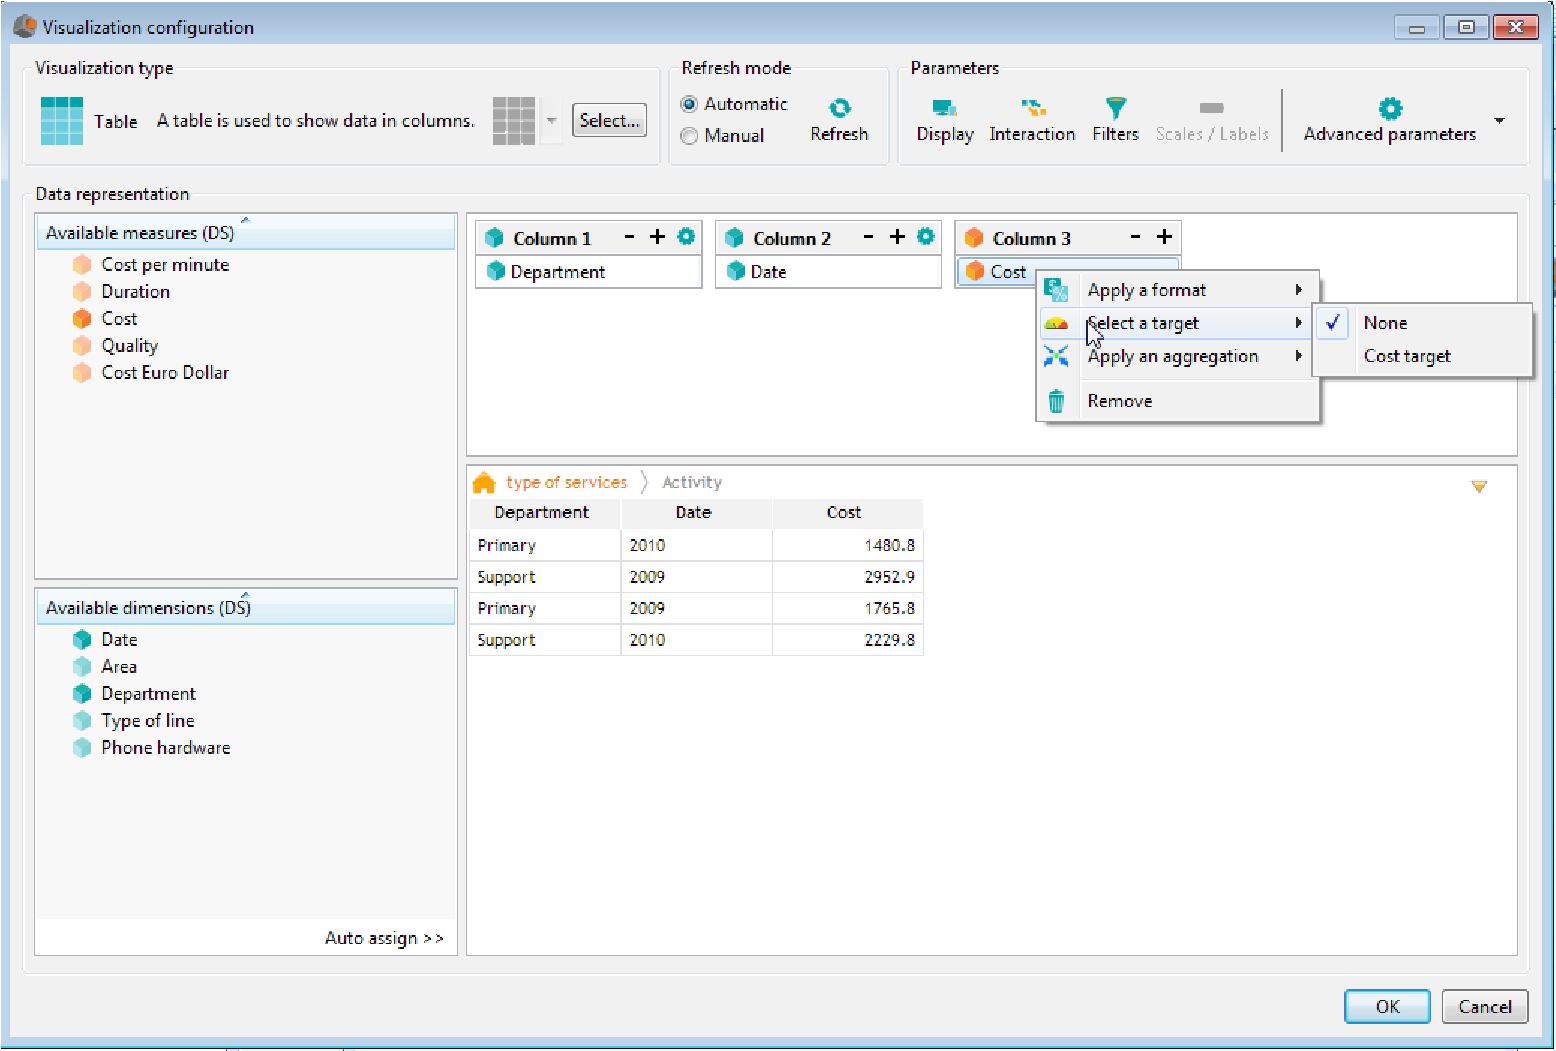This screenshot has width=1556, height=1051.
Task: Click the Area dimension cube icon
Action: point(82,667)
